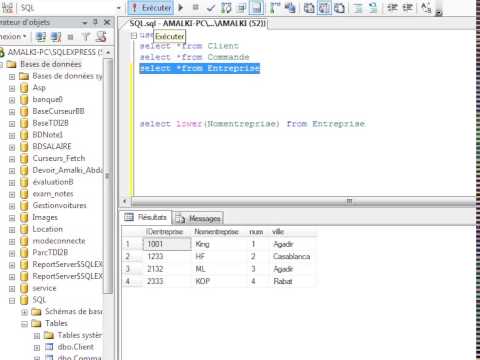The width and height of the screenshot is (480, 360).
Task: Disconnect the server in Object Explorer
Action: pyautogui.click(x=56, y=36)
